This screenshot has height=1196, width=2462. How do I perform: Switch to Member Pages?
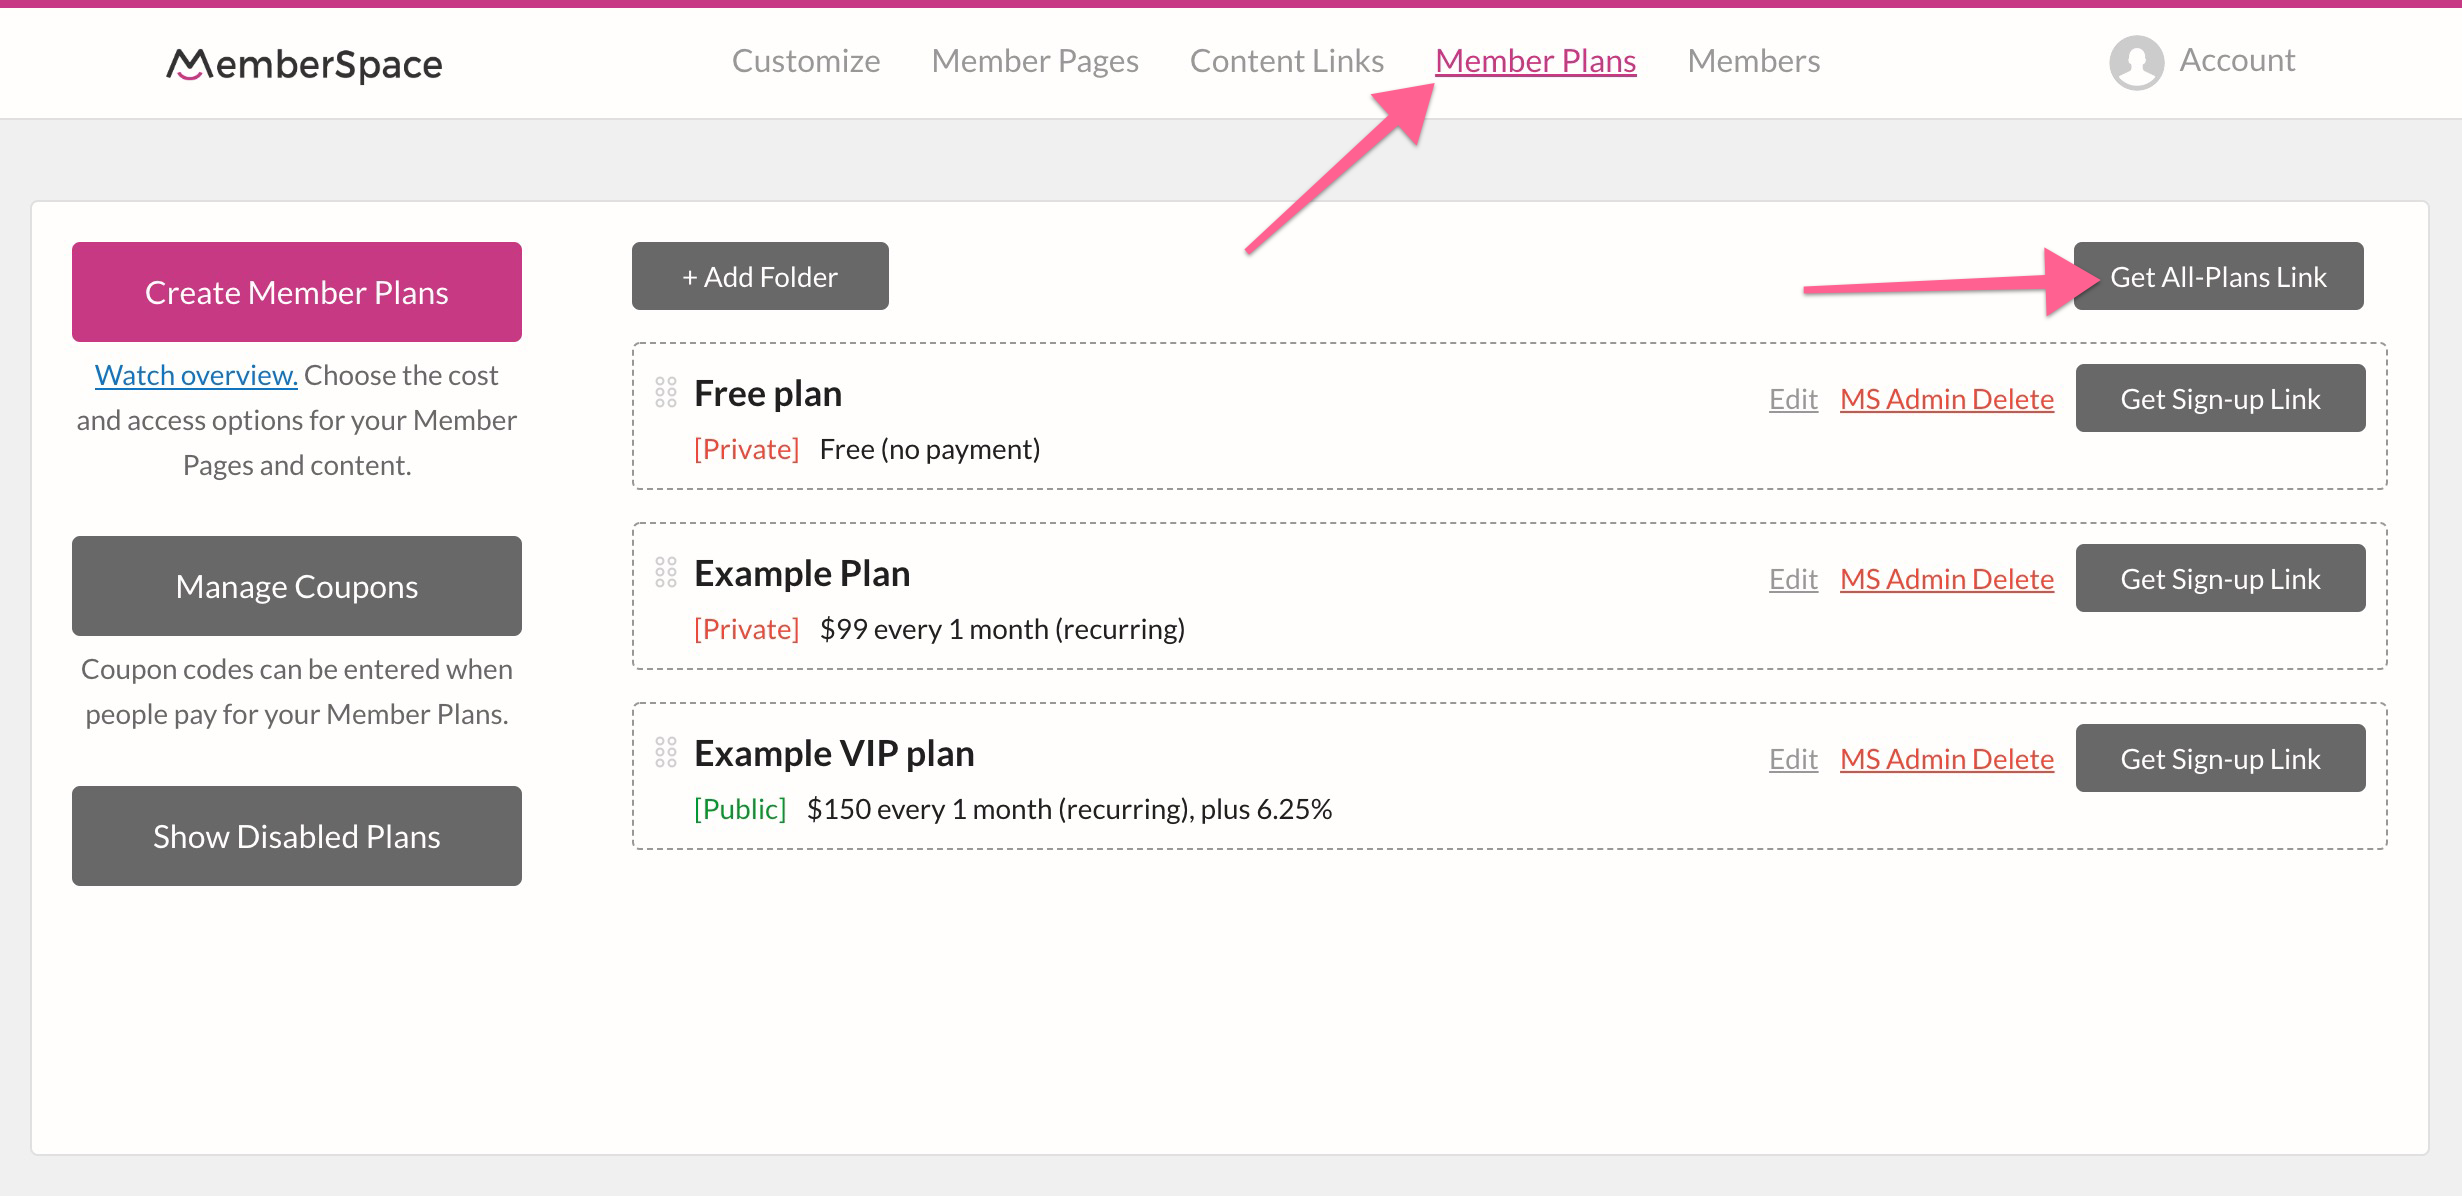click(1034, 60)
